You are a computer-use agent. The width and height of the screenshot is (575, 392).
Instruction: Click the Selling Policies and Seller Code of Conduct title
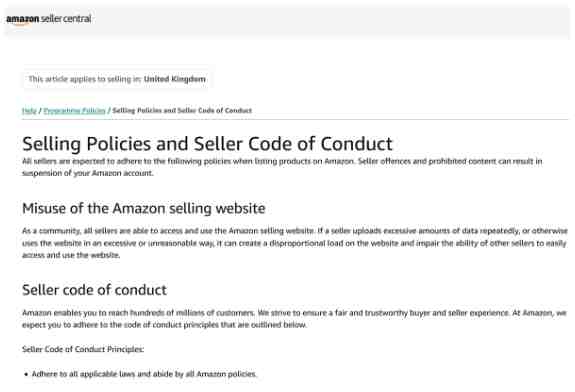coord(207,144)
